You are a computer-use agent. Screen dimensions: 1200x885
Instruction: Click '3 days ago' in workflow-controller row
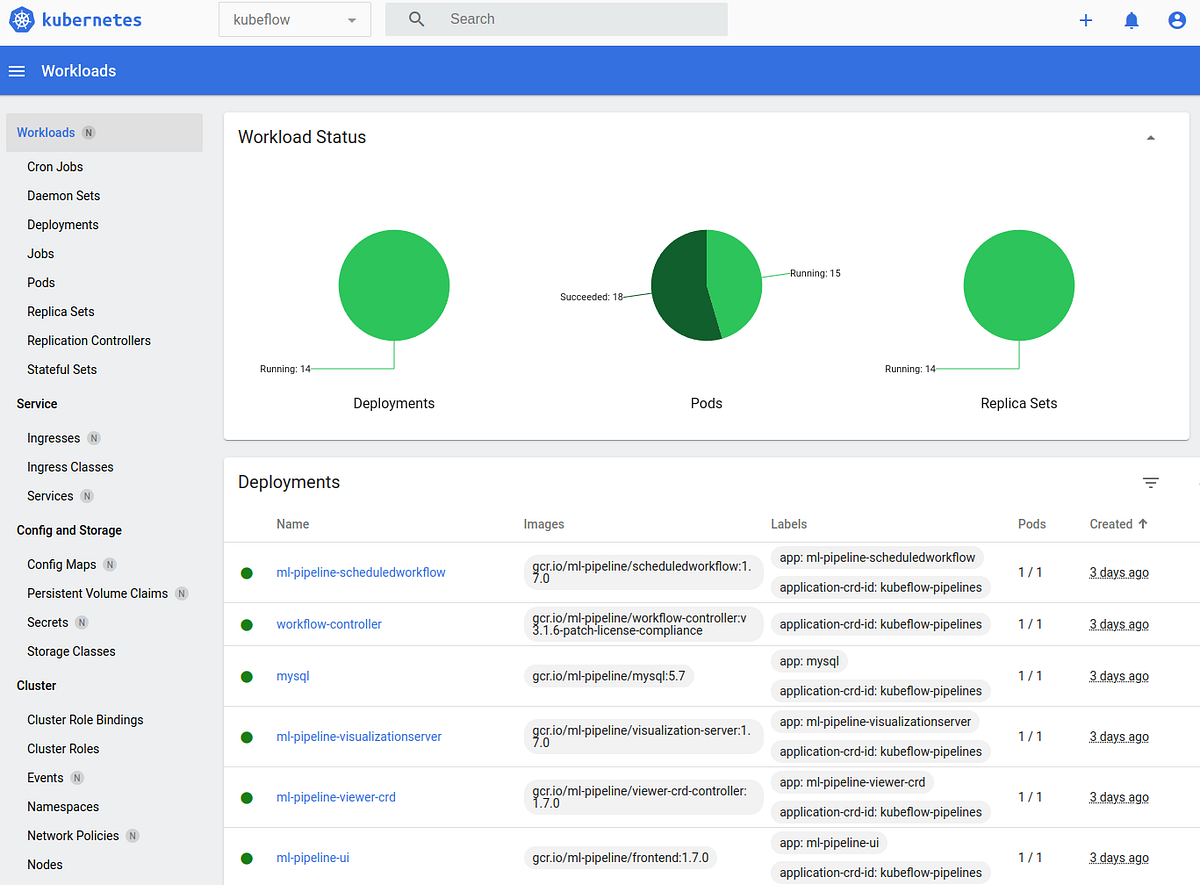point(1119,625)
